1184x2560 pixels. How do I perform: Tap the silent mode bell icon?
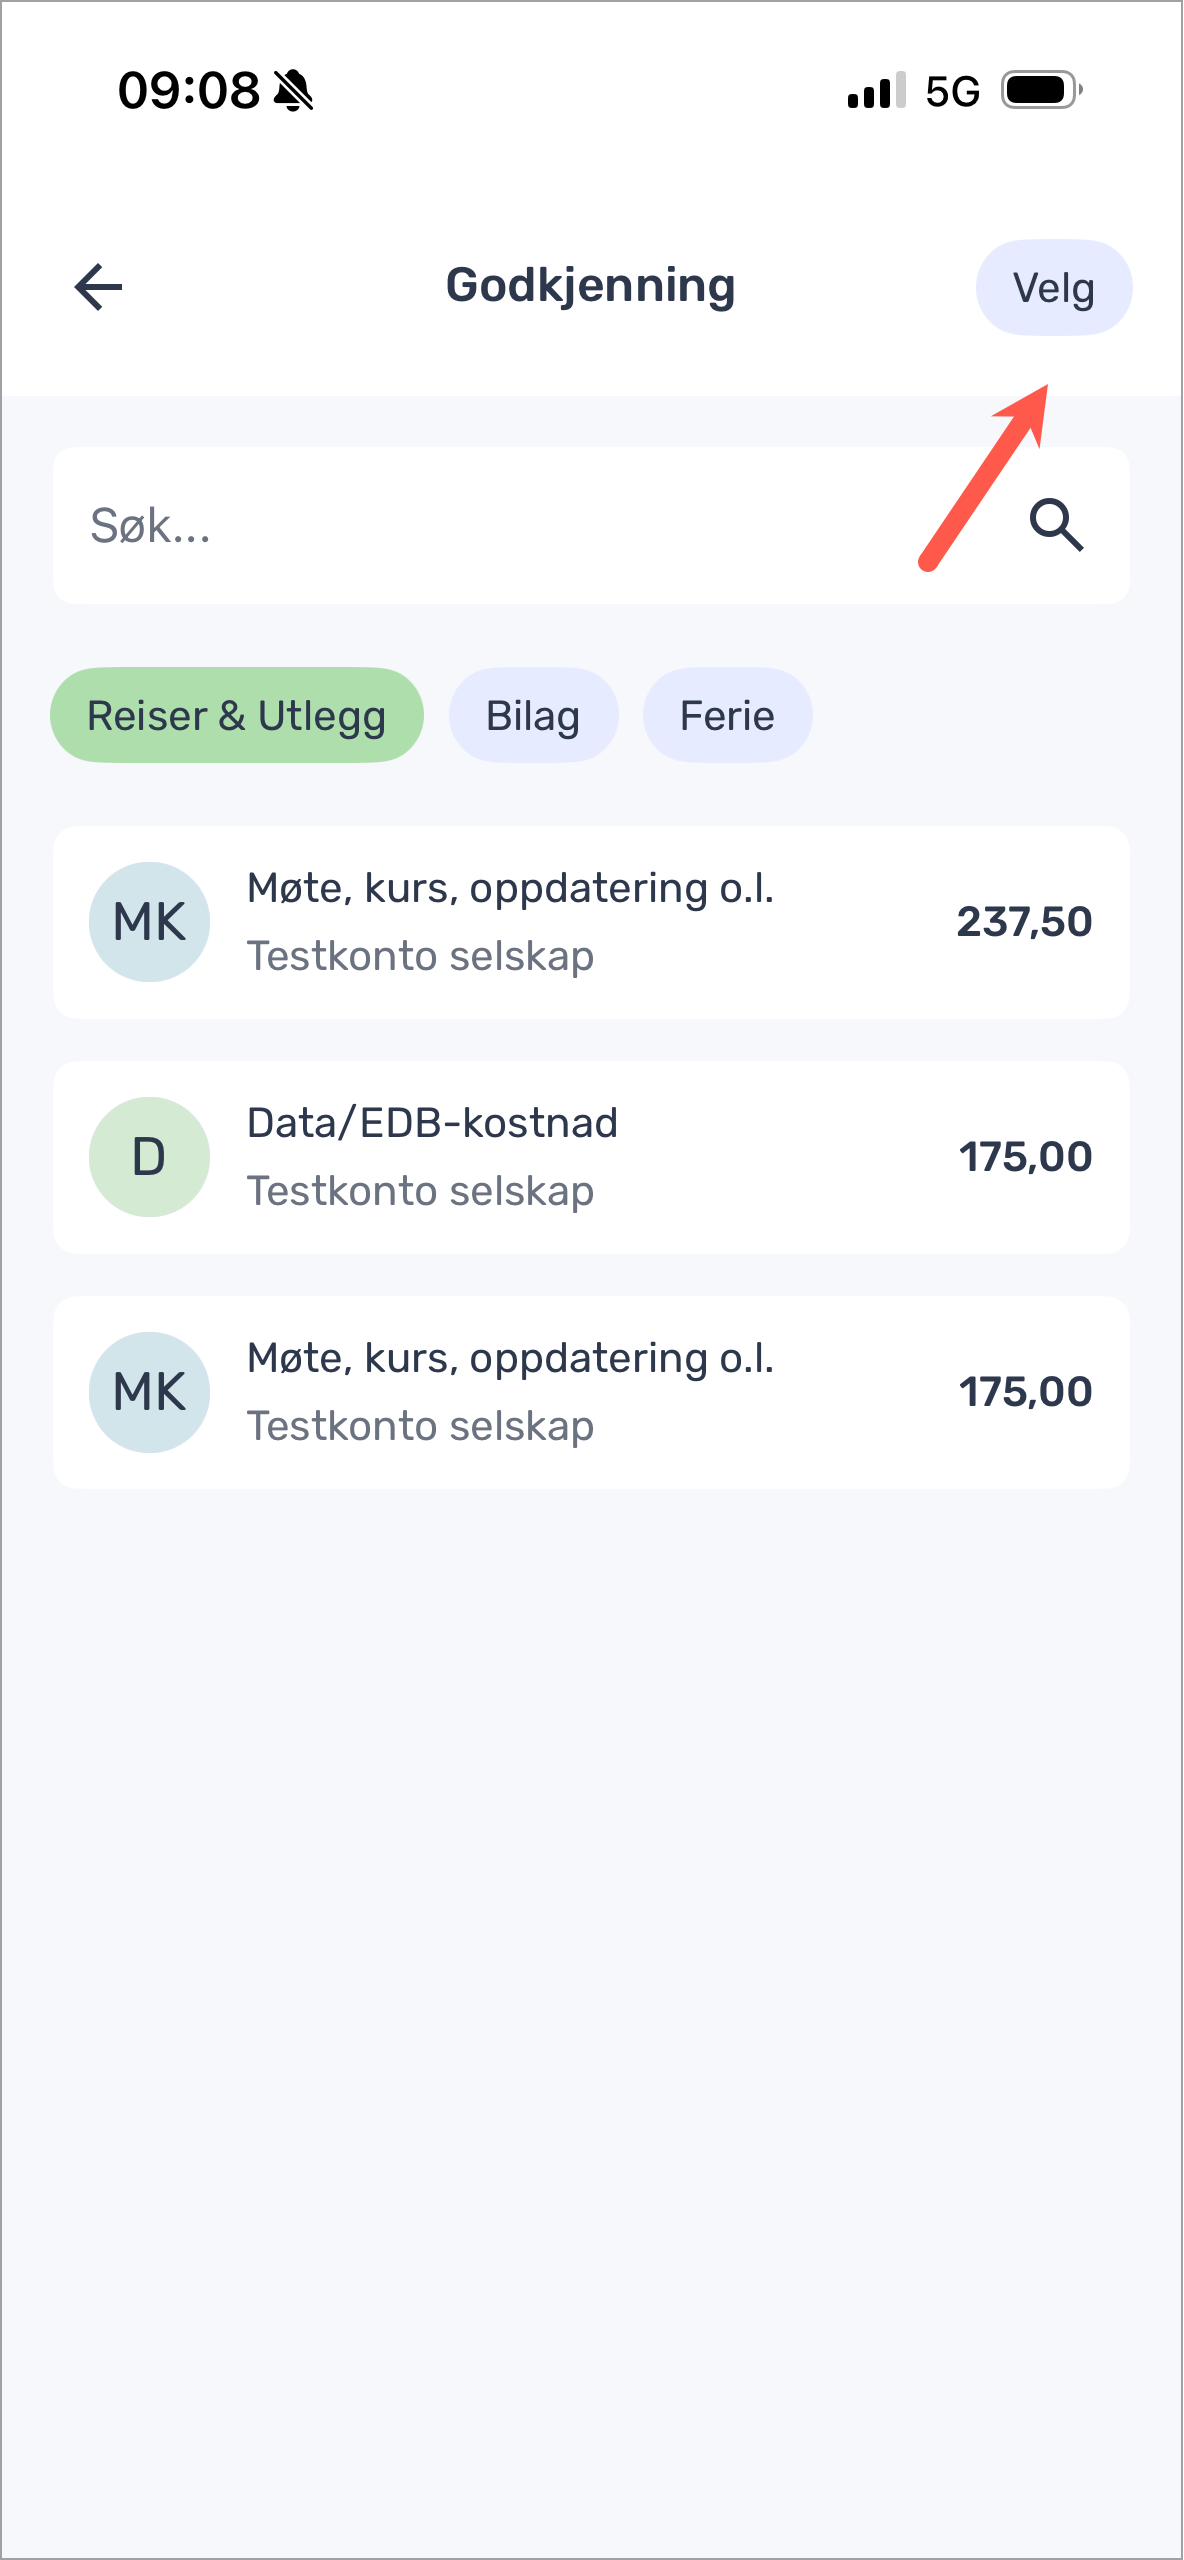[x=293, y=91]
